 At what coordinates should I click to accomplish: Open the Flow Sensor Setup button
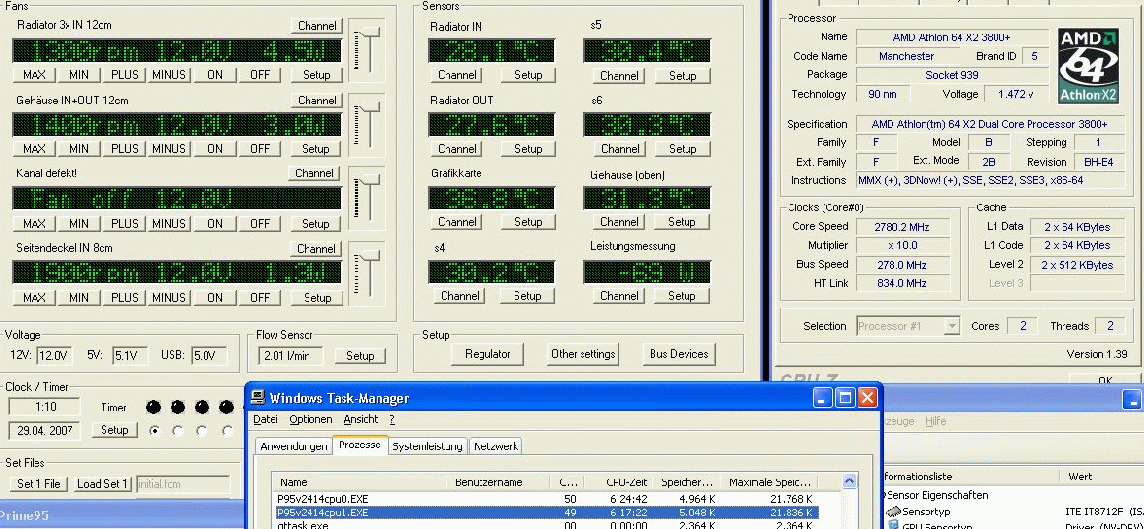(x=360, y=356)
